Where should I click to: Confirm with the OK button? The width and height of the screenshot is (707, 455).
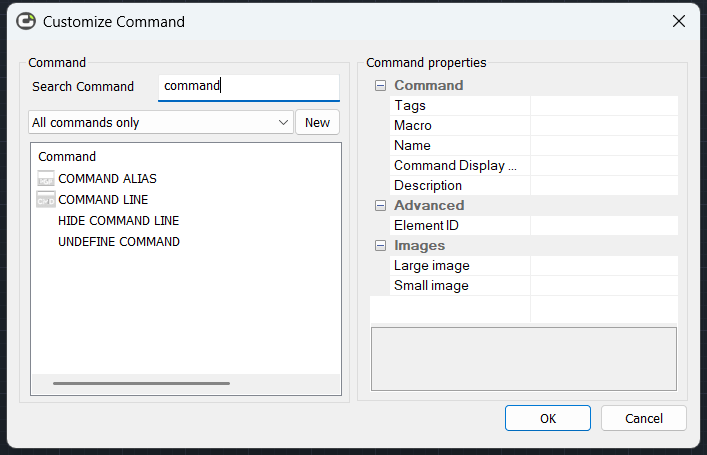pyautogui.click(x=548, y=418)
